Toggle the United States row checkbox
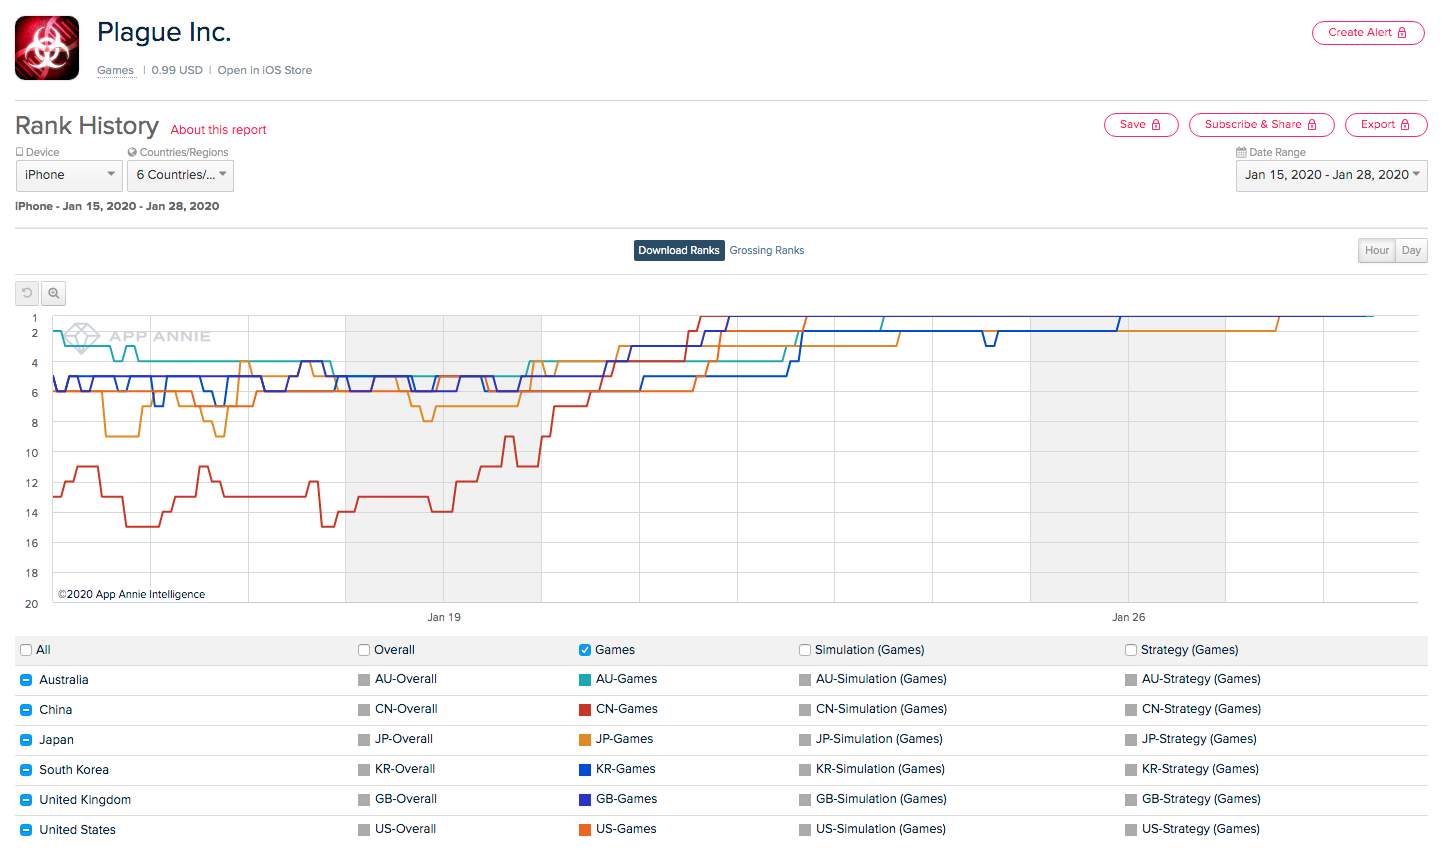This screenshot has width=1442, height=850. click(x=26, y=830)
